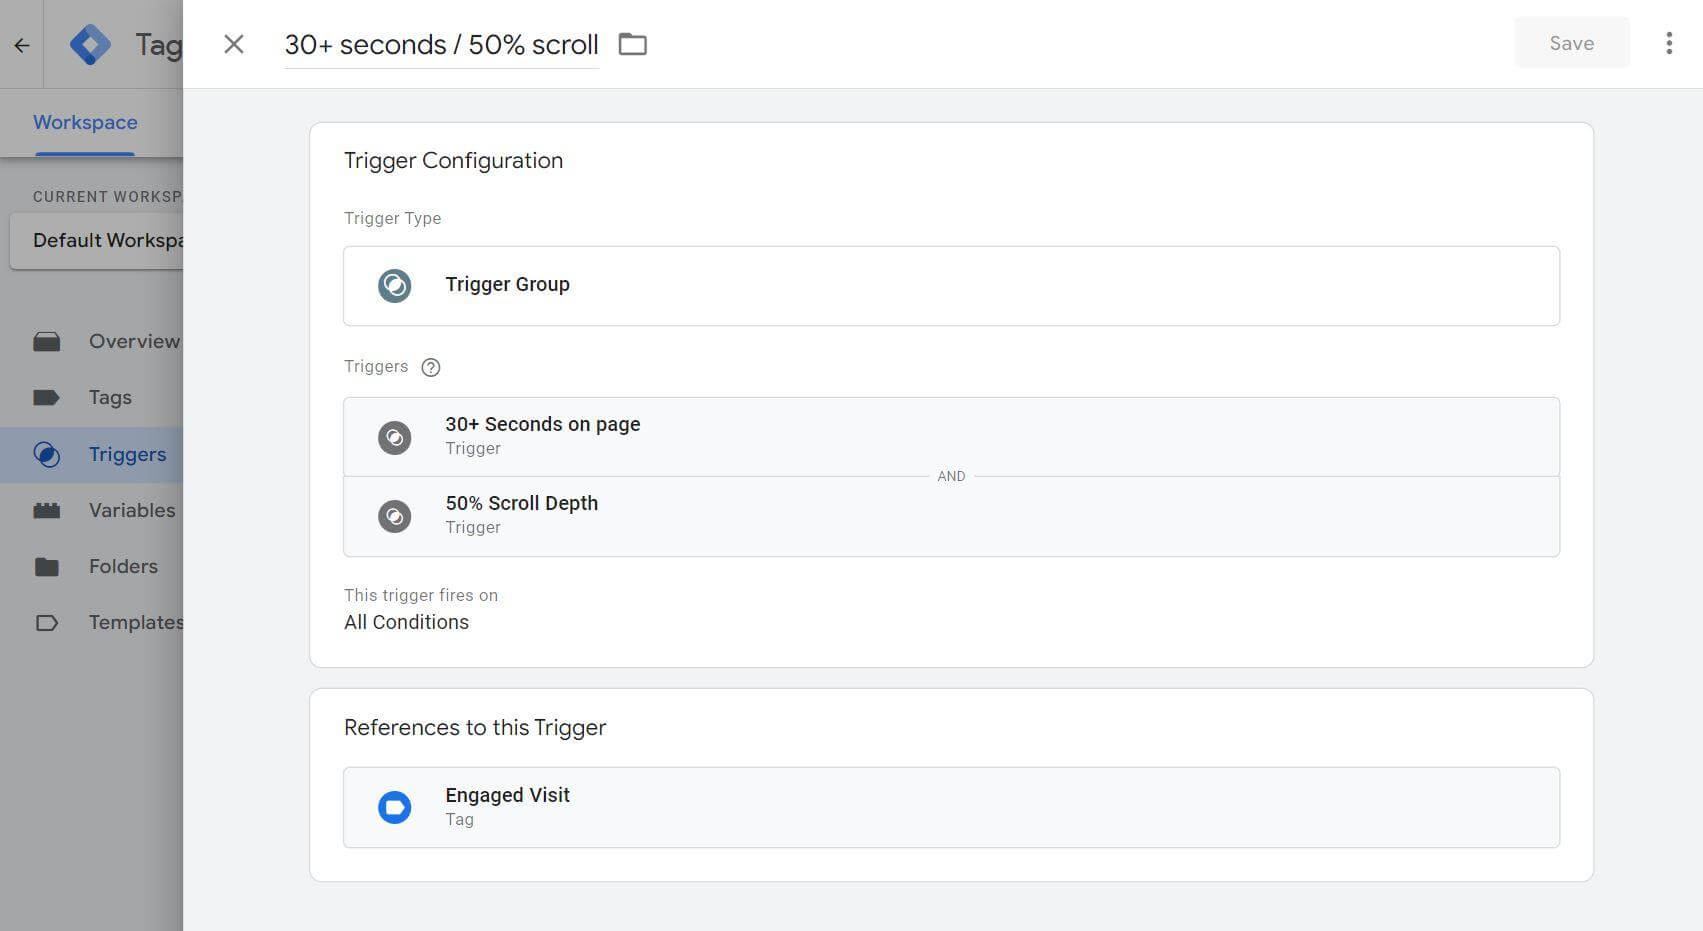1703x931 pixels.
Task: Open Folders in the sidebar
Action: tap(123, 566)
